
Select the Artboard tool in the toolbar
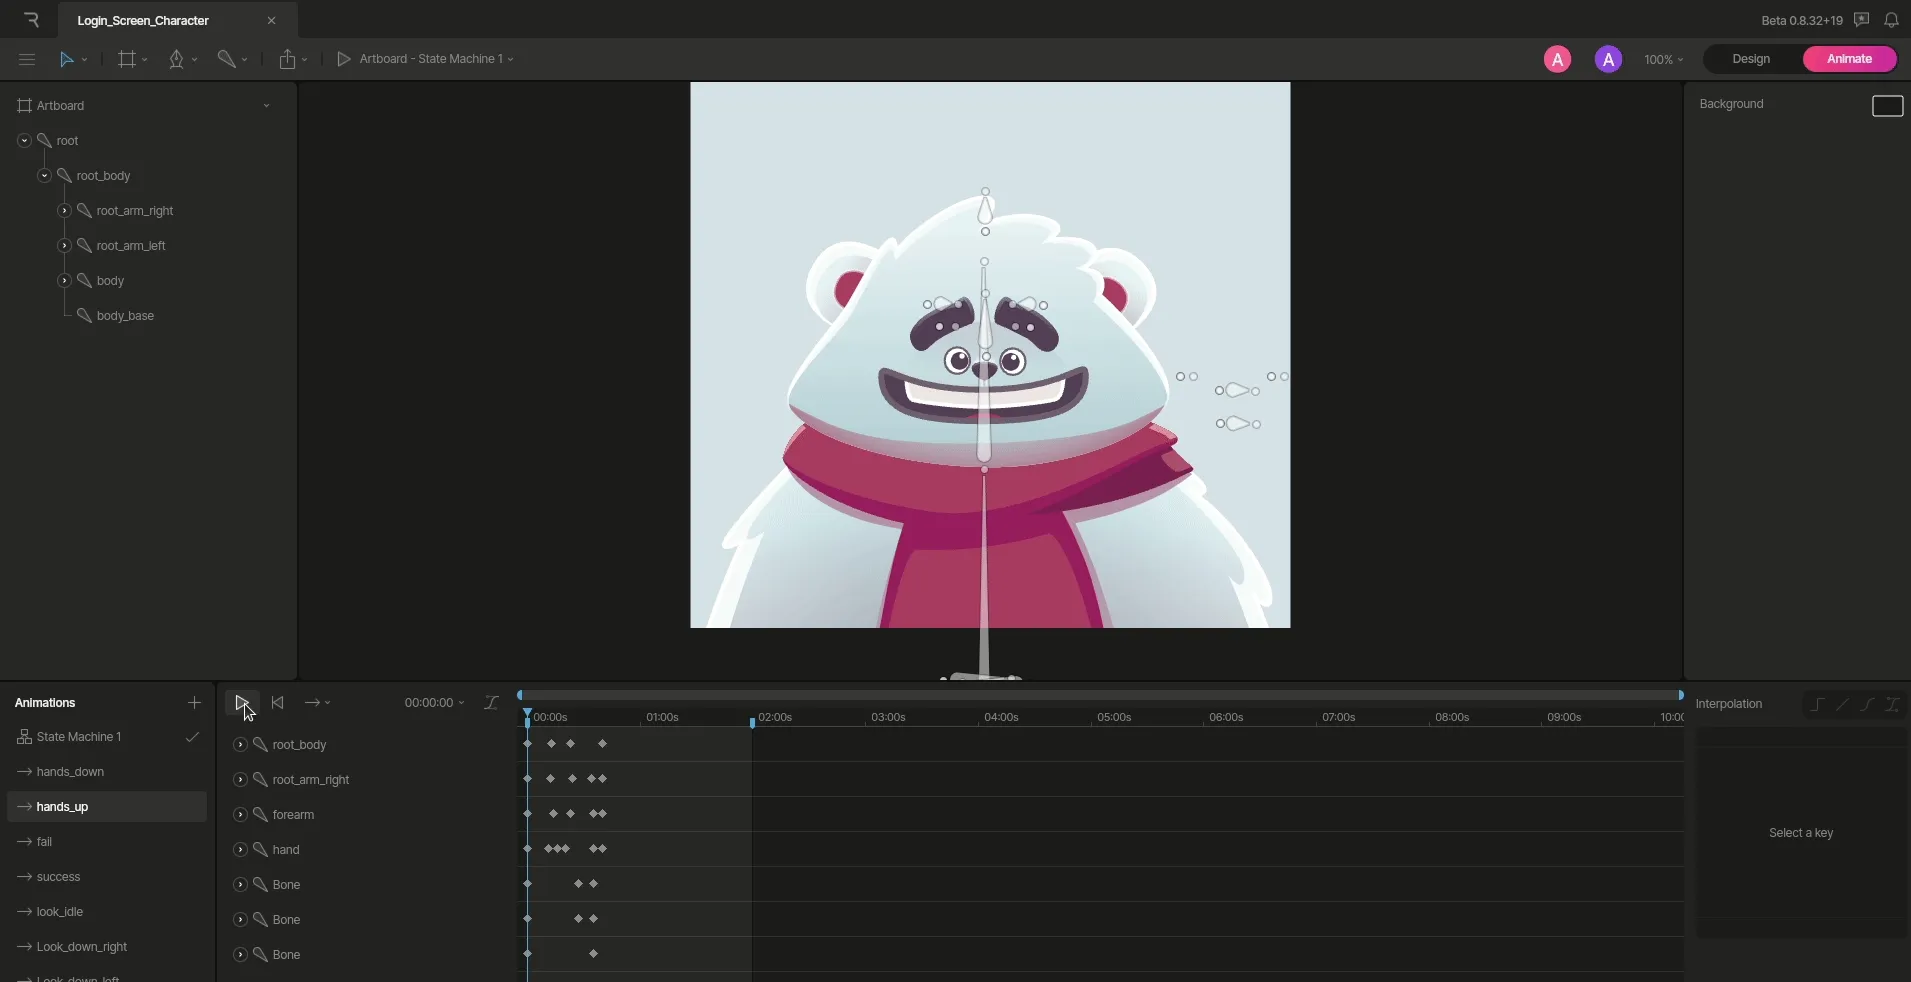point(127,59)
